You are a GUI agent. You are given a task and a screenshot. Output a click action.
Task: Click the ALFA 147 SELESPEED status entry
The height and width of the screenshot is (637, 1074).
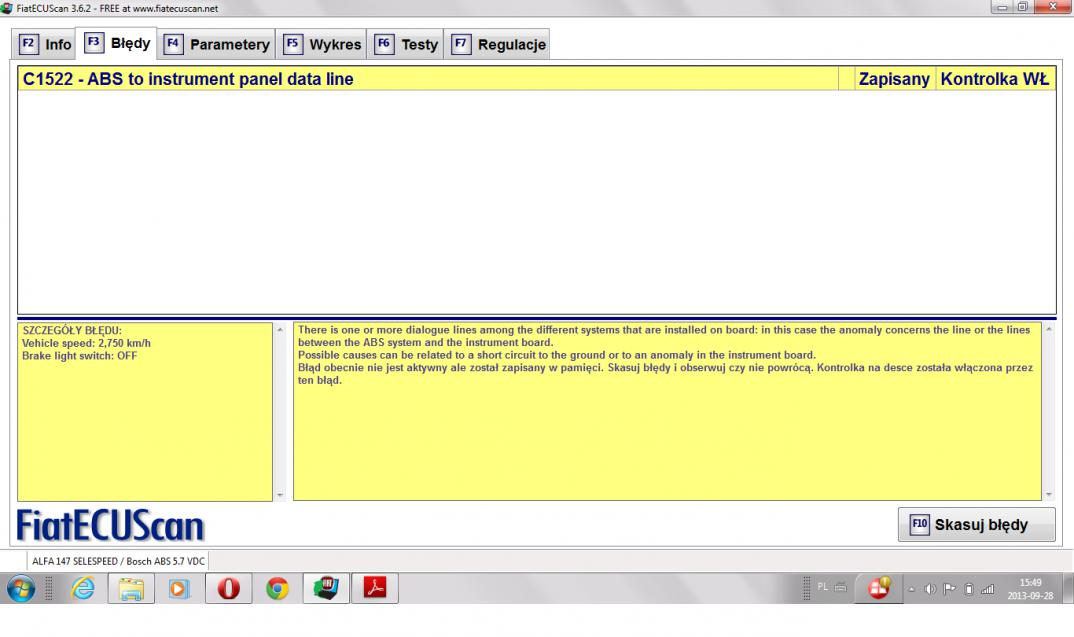point(118,561)
